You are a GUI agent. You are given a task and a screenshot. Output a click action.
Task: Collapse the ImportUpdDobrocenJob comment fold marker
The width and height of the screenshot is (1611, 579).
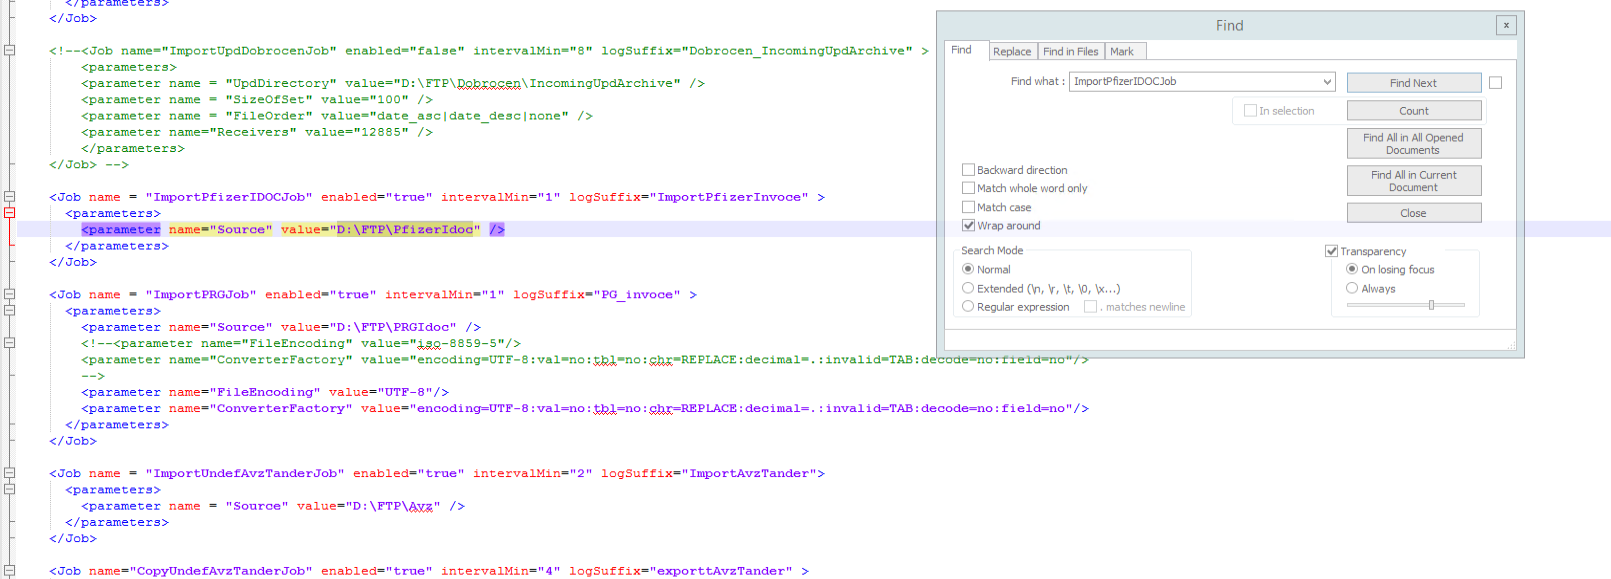pyautogui.click(x=9, y=50)
